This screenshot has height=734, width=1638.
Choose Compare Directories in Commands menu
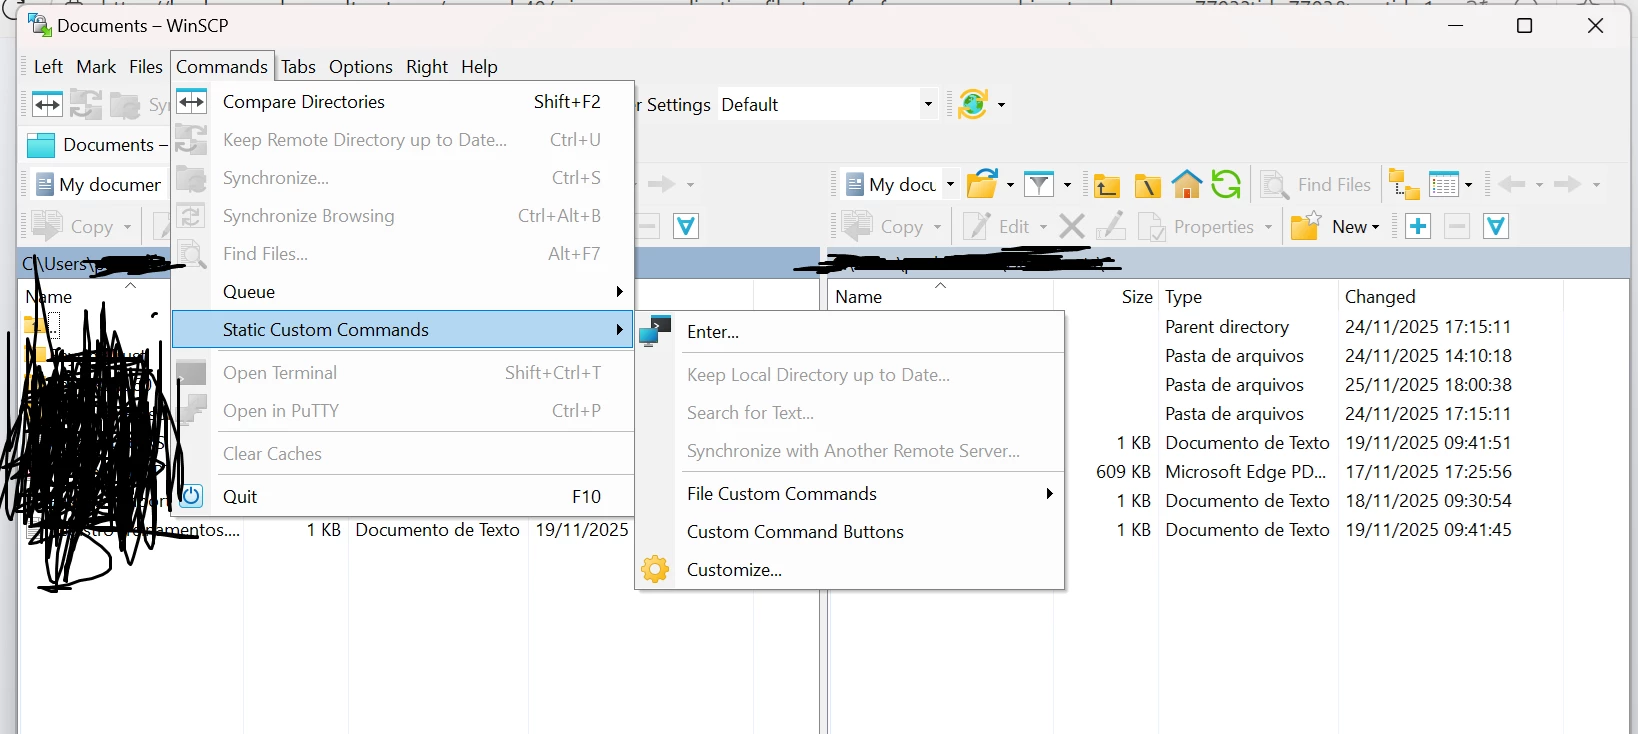[403, 102]
